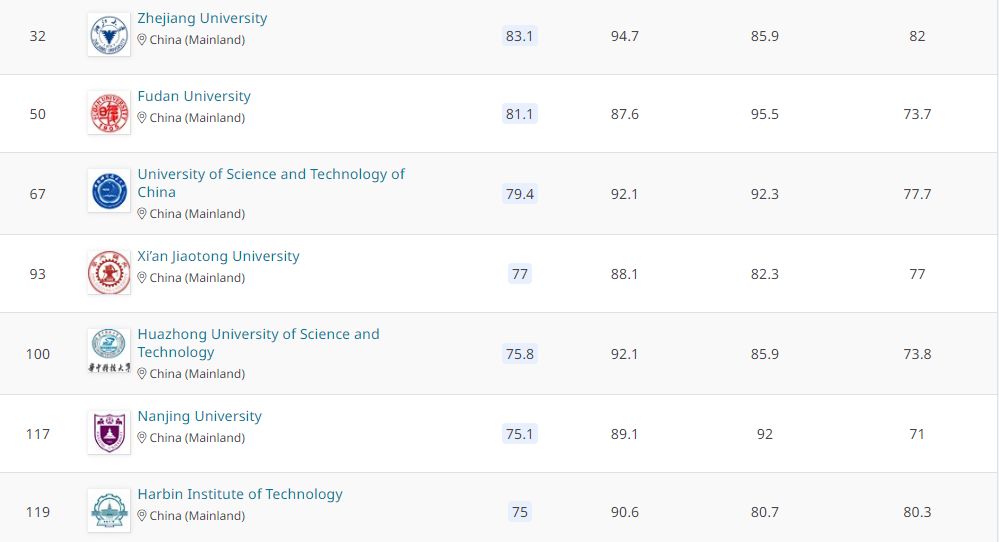Click Nanjing's overall score 75.1
Screen dimensions: 999x542
click(x=519, y=434)
